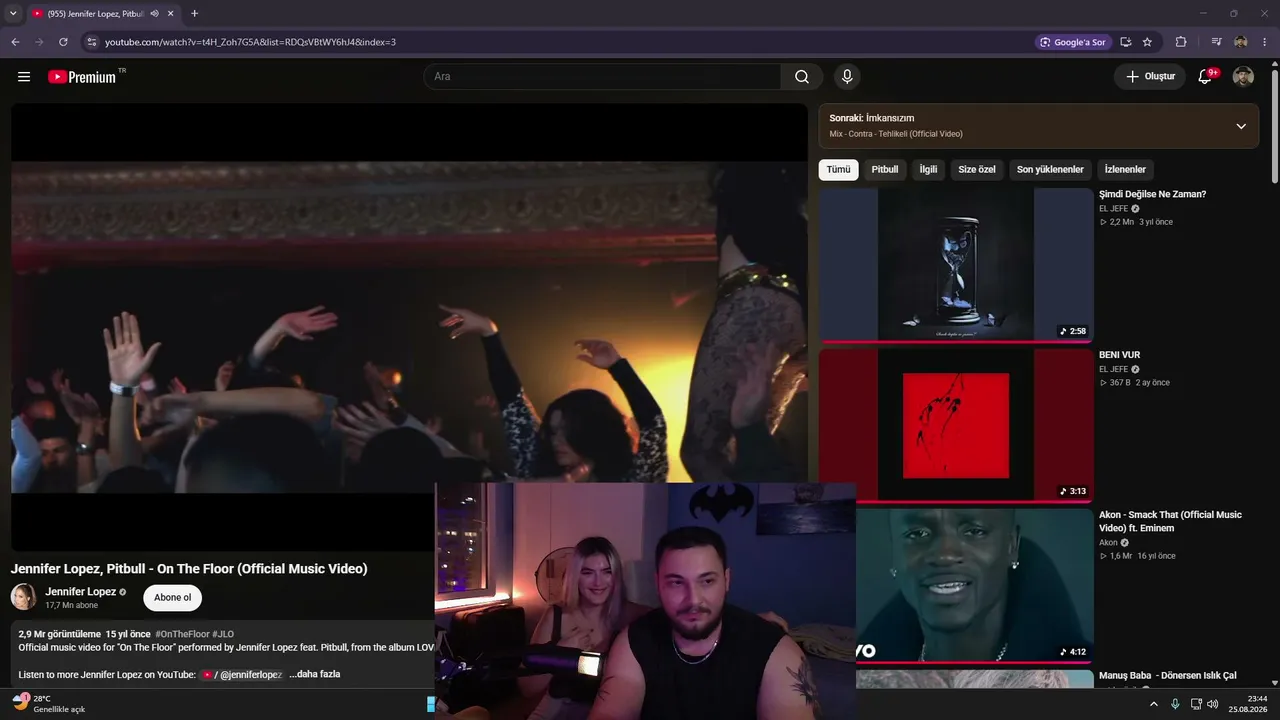This screenshot has height=720, width=1280.
Task: Open site information icon in the address bar
Action: [x=91, y=42]
